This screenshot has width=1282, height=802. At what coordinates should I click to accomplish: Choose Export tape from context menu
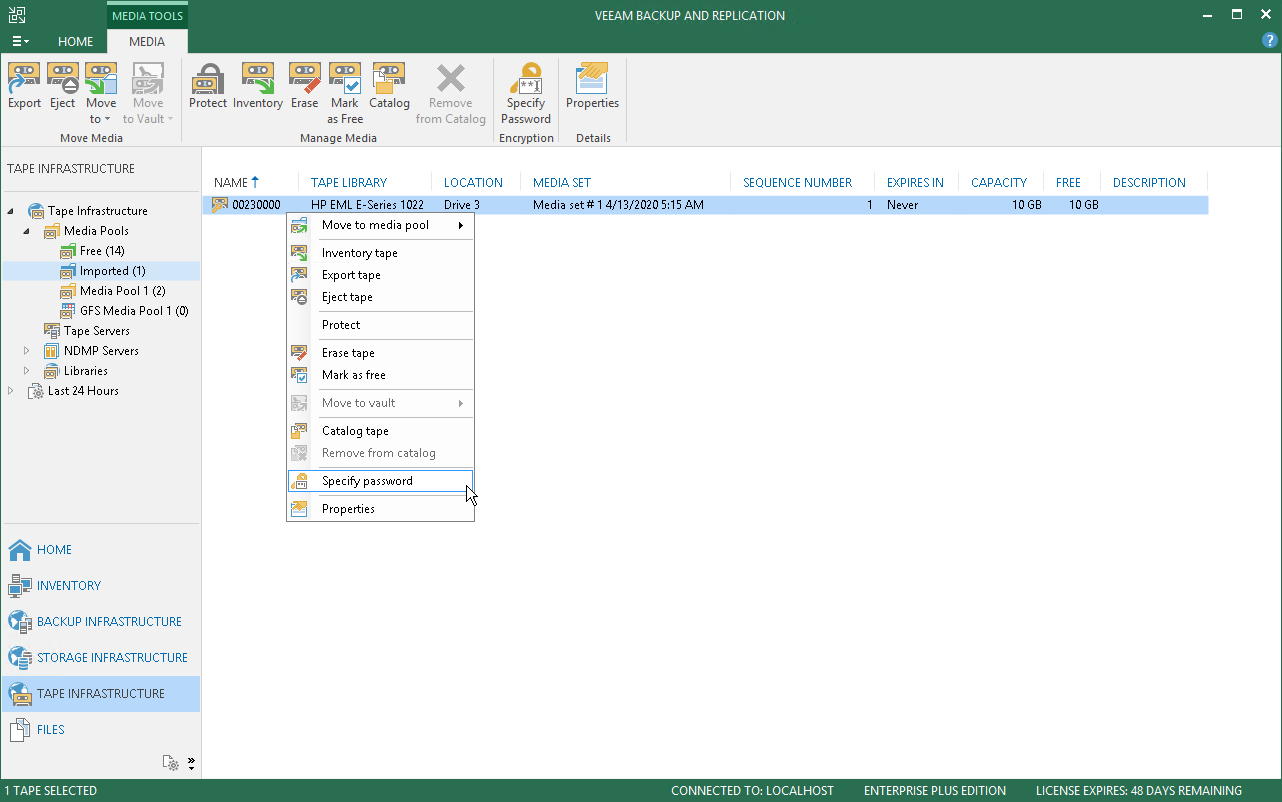[x=380, y=275]
